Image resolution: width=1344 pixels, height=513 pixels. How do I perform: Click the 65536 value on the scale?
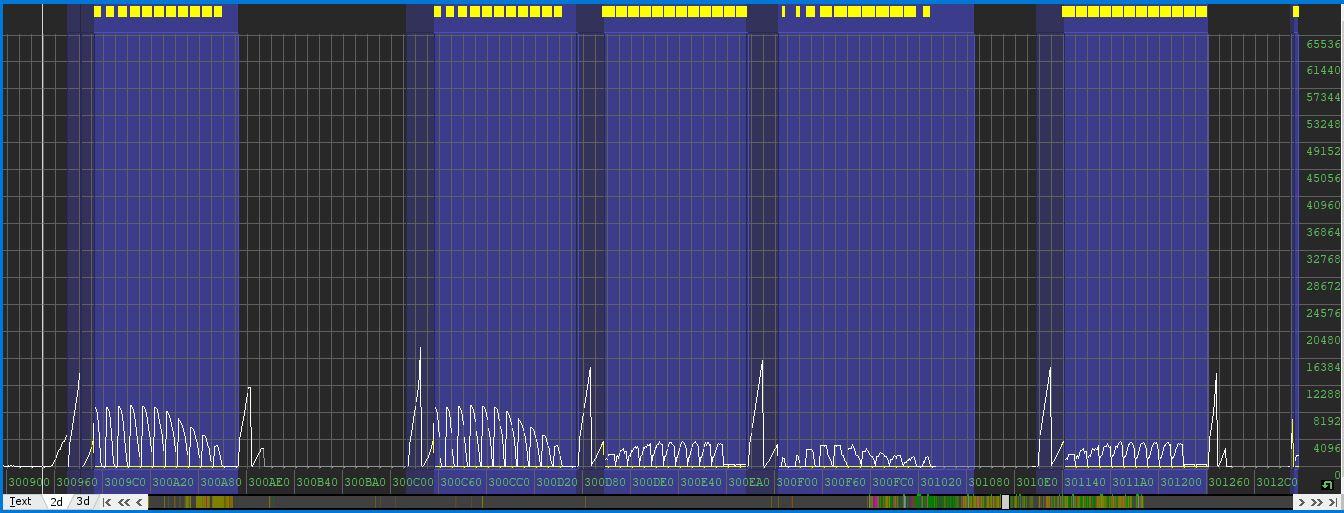(x=1322, y=44)
